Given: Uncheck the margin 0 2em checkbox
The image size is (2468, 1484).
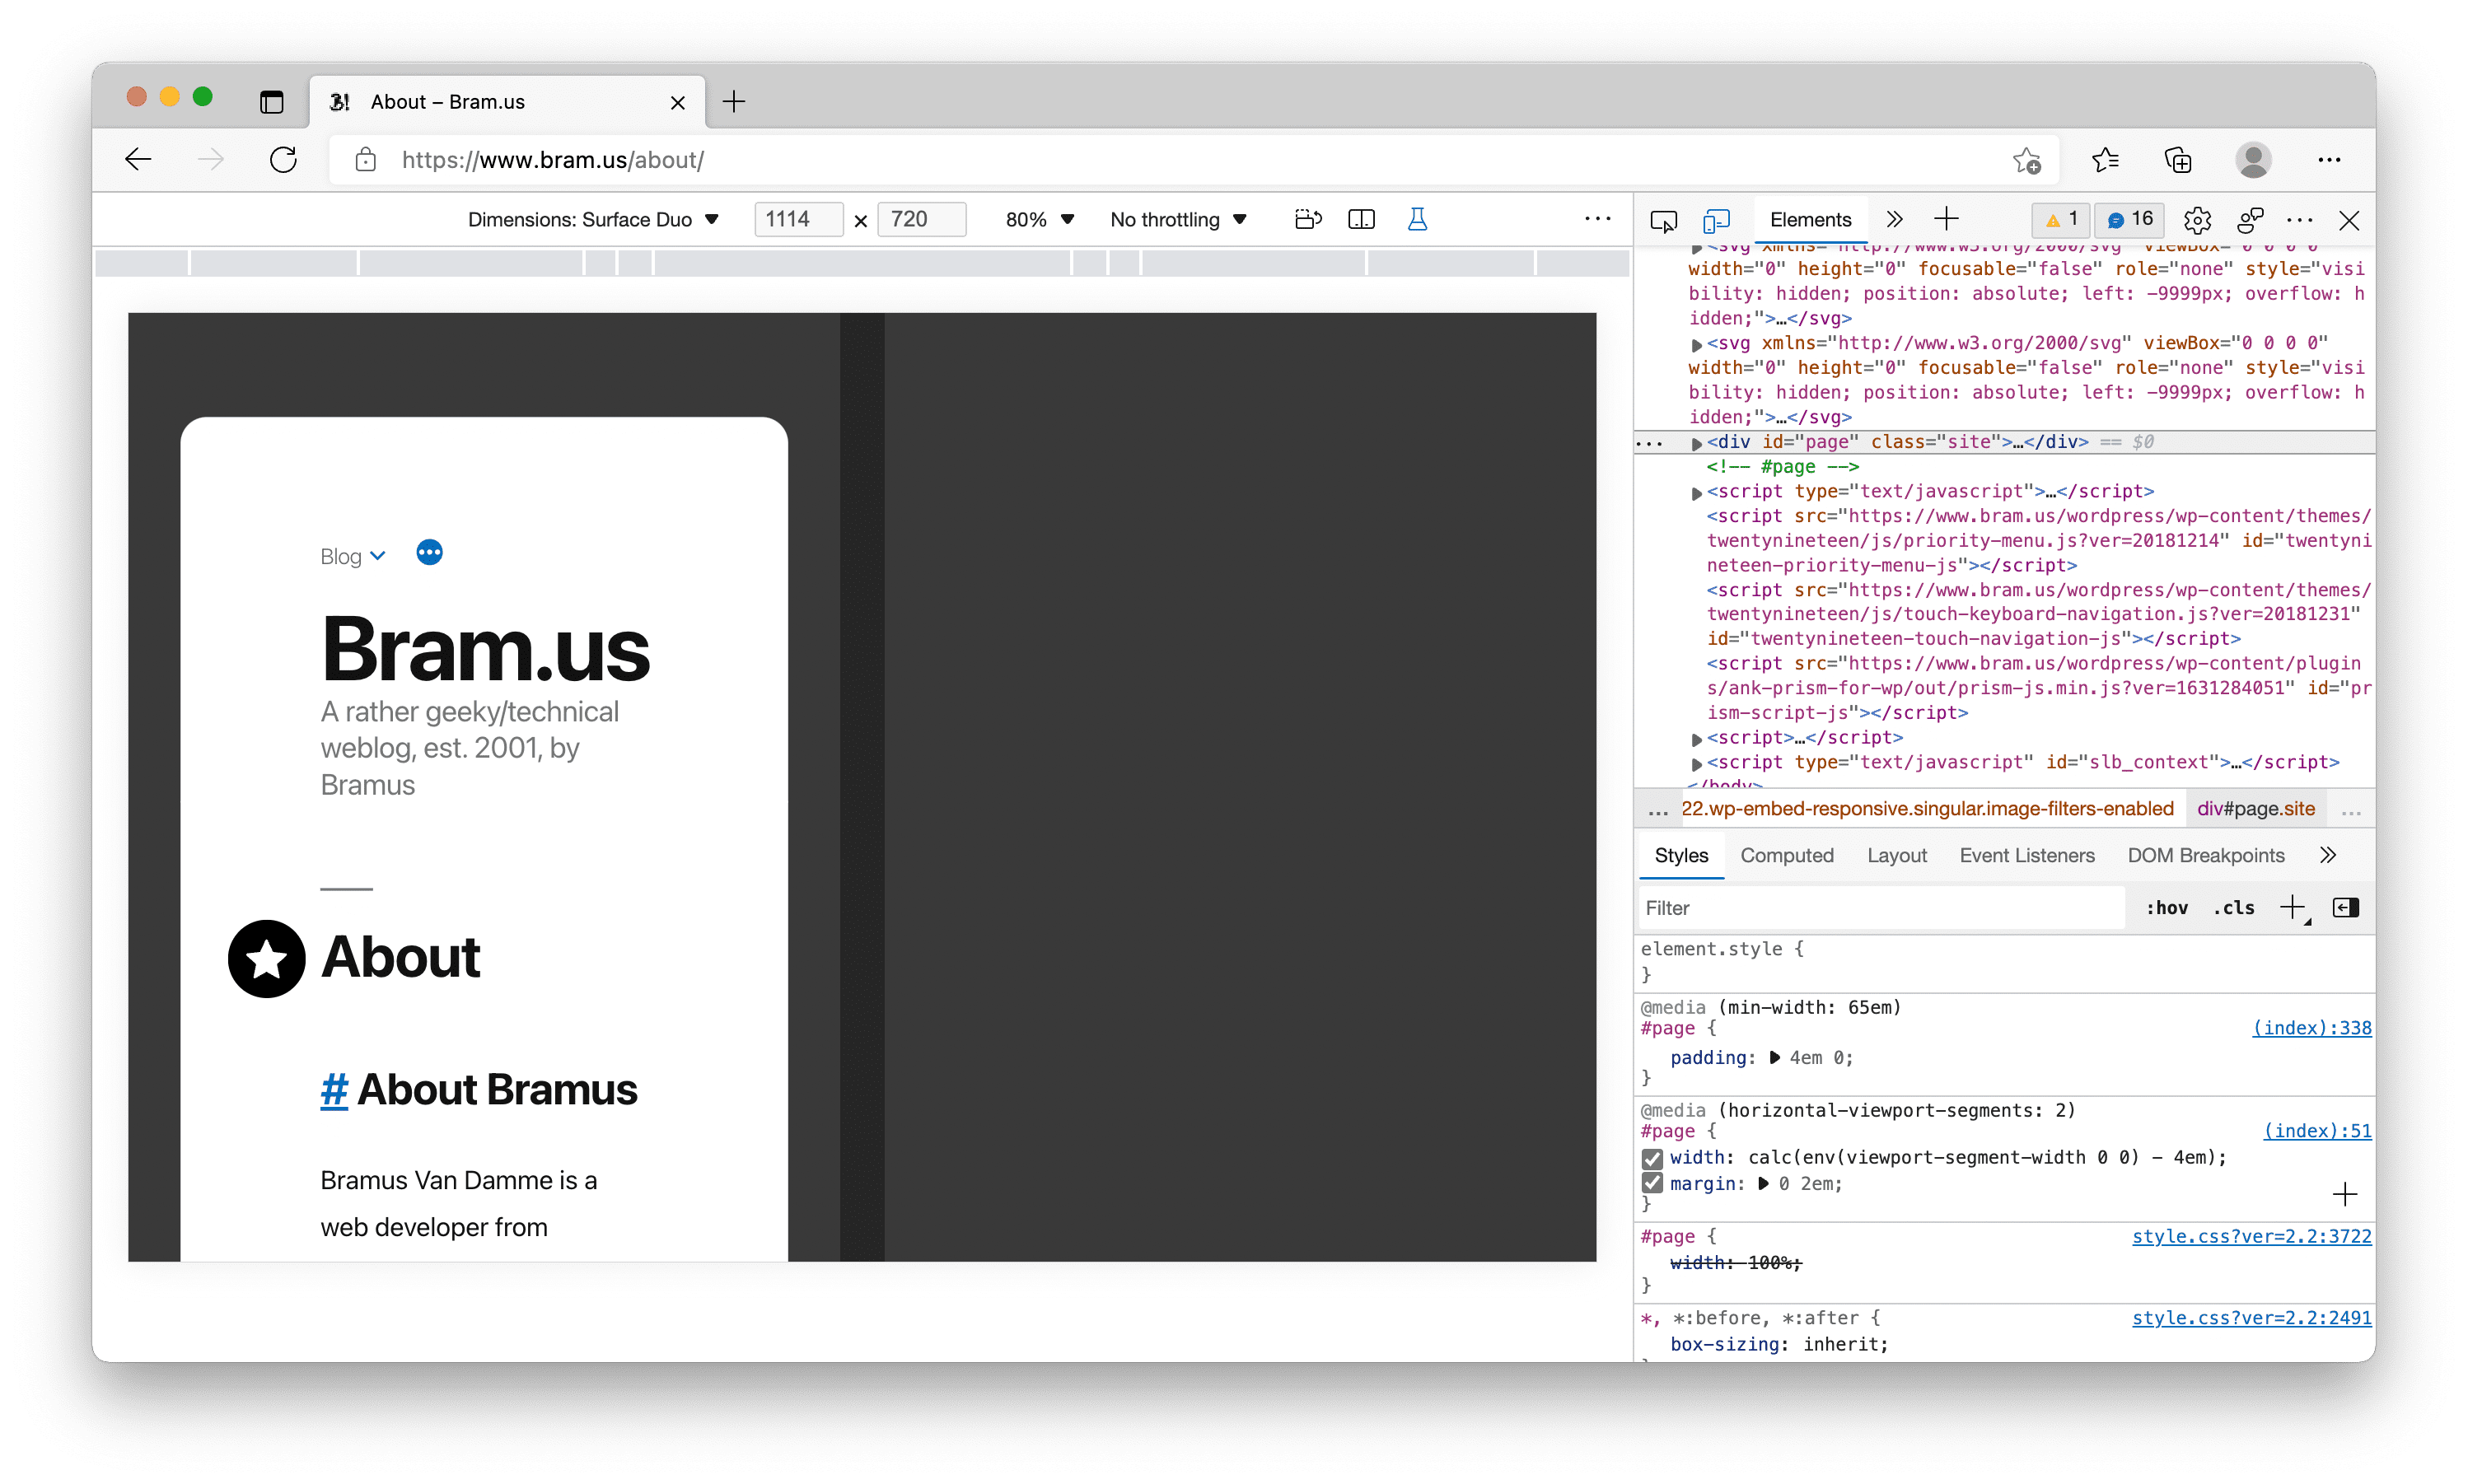Looking at the screenshot, I should (1652, 1184).
